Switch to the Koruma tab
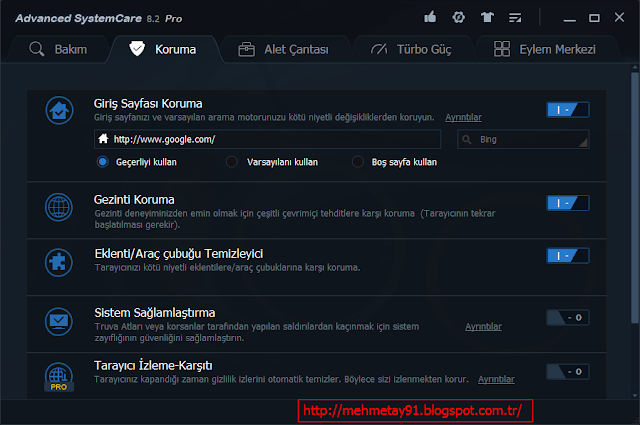 pos(163,49)
